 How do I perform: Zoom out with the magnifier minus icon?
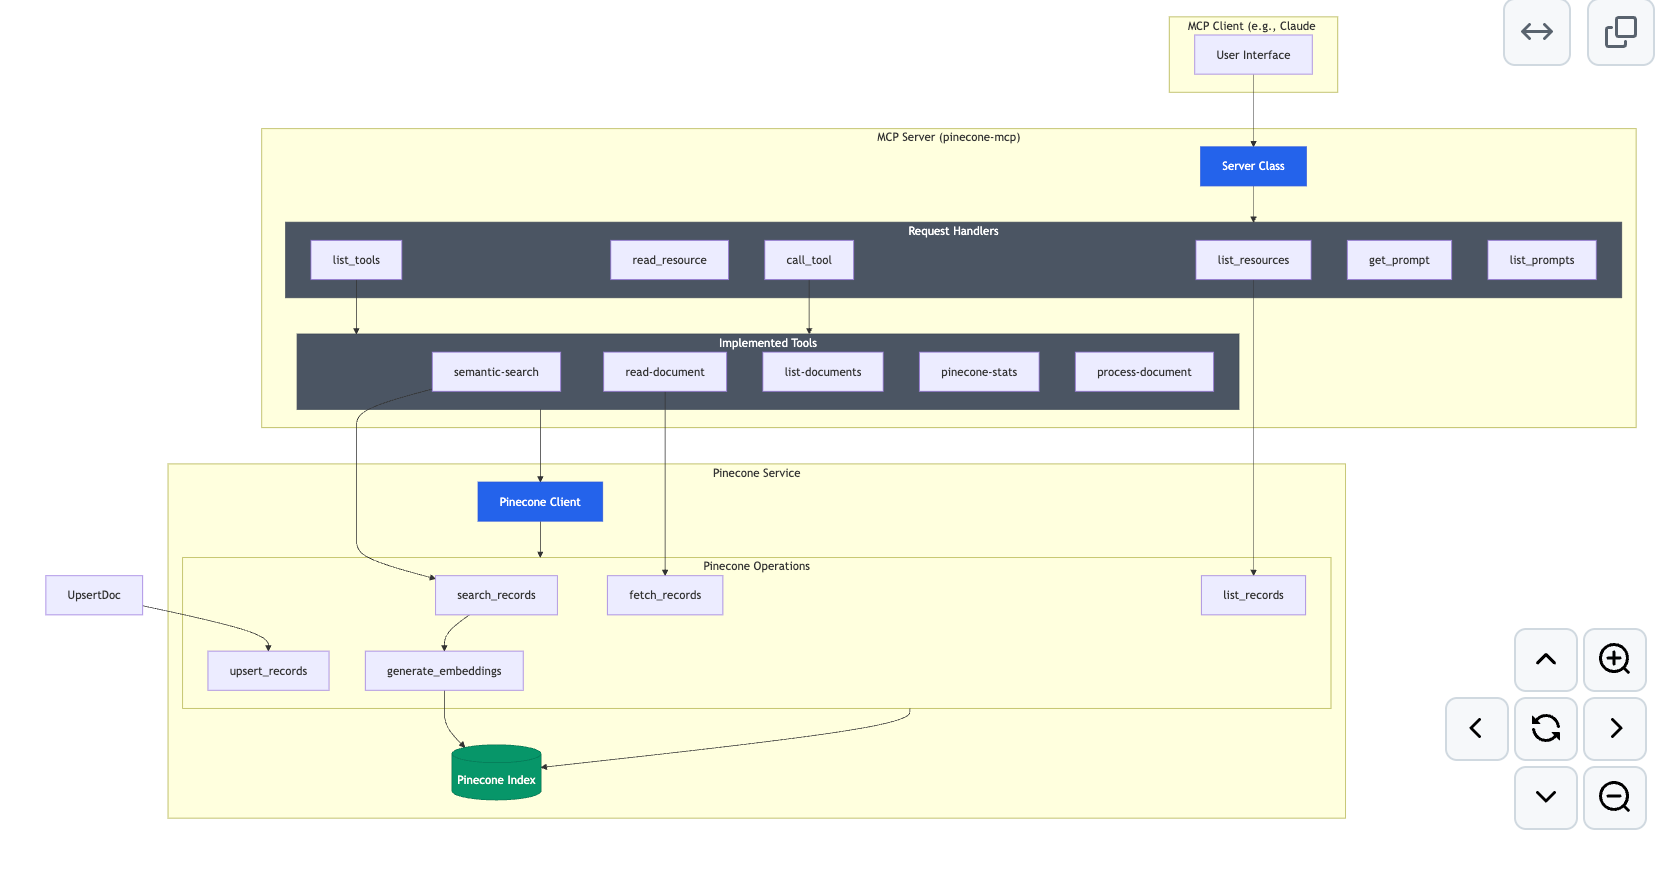1614,797
